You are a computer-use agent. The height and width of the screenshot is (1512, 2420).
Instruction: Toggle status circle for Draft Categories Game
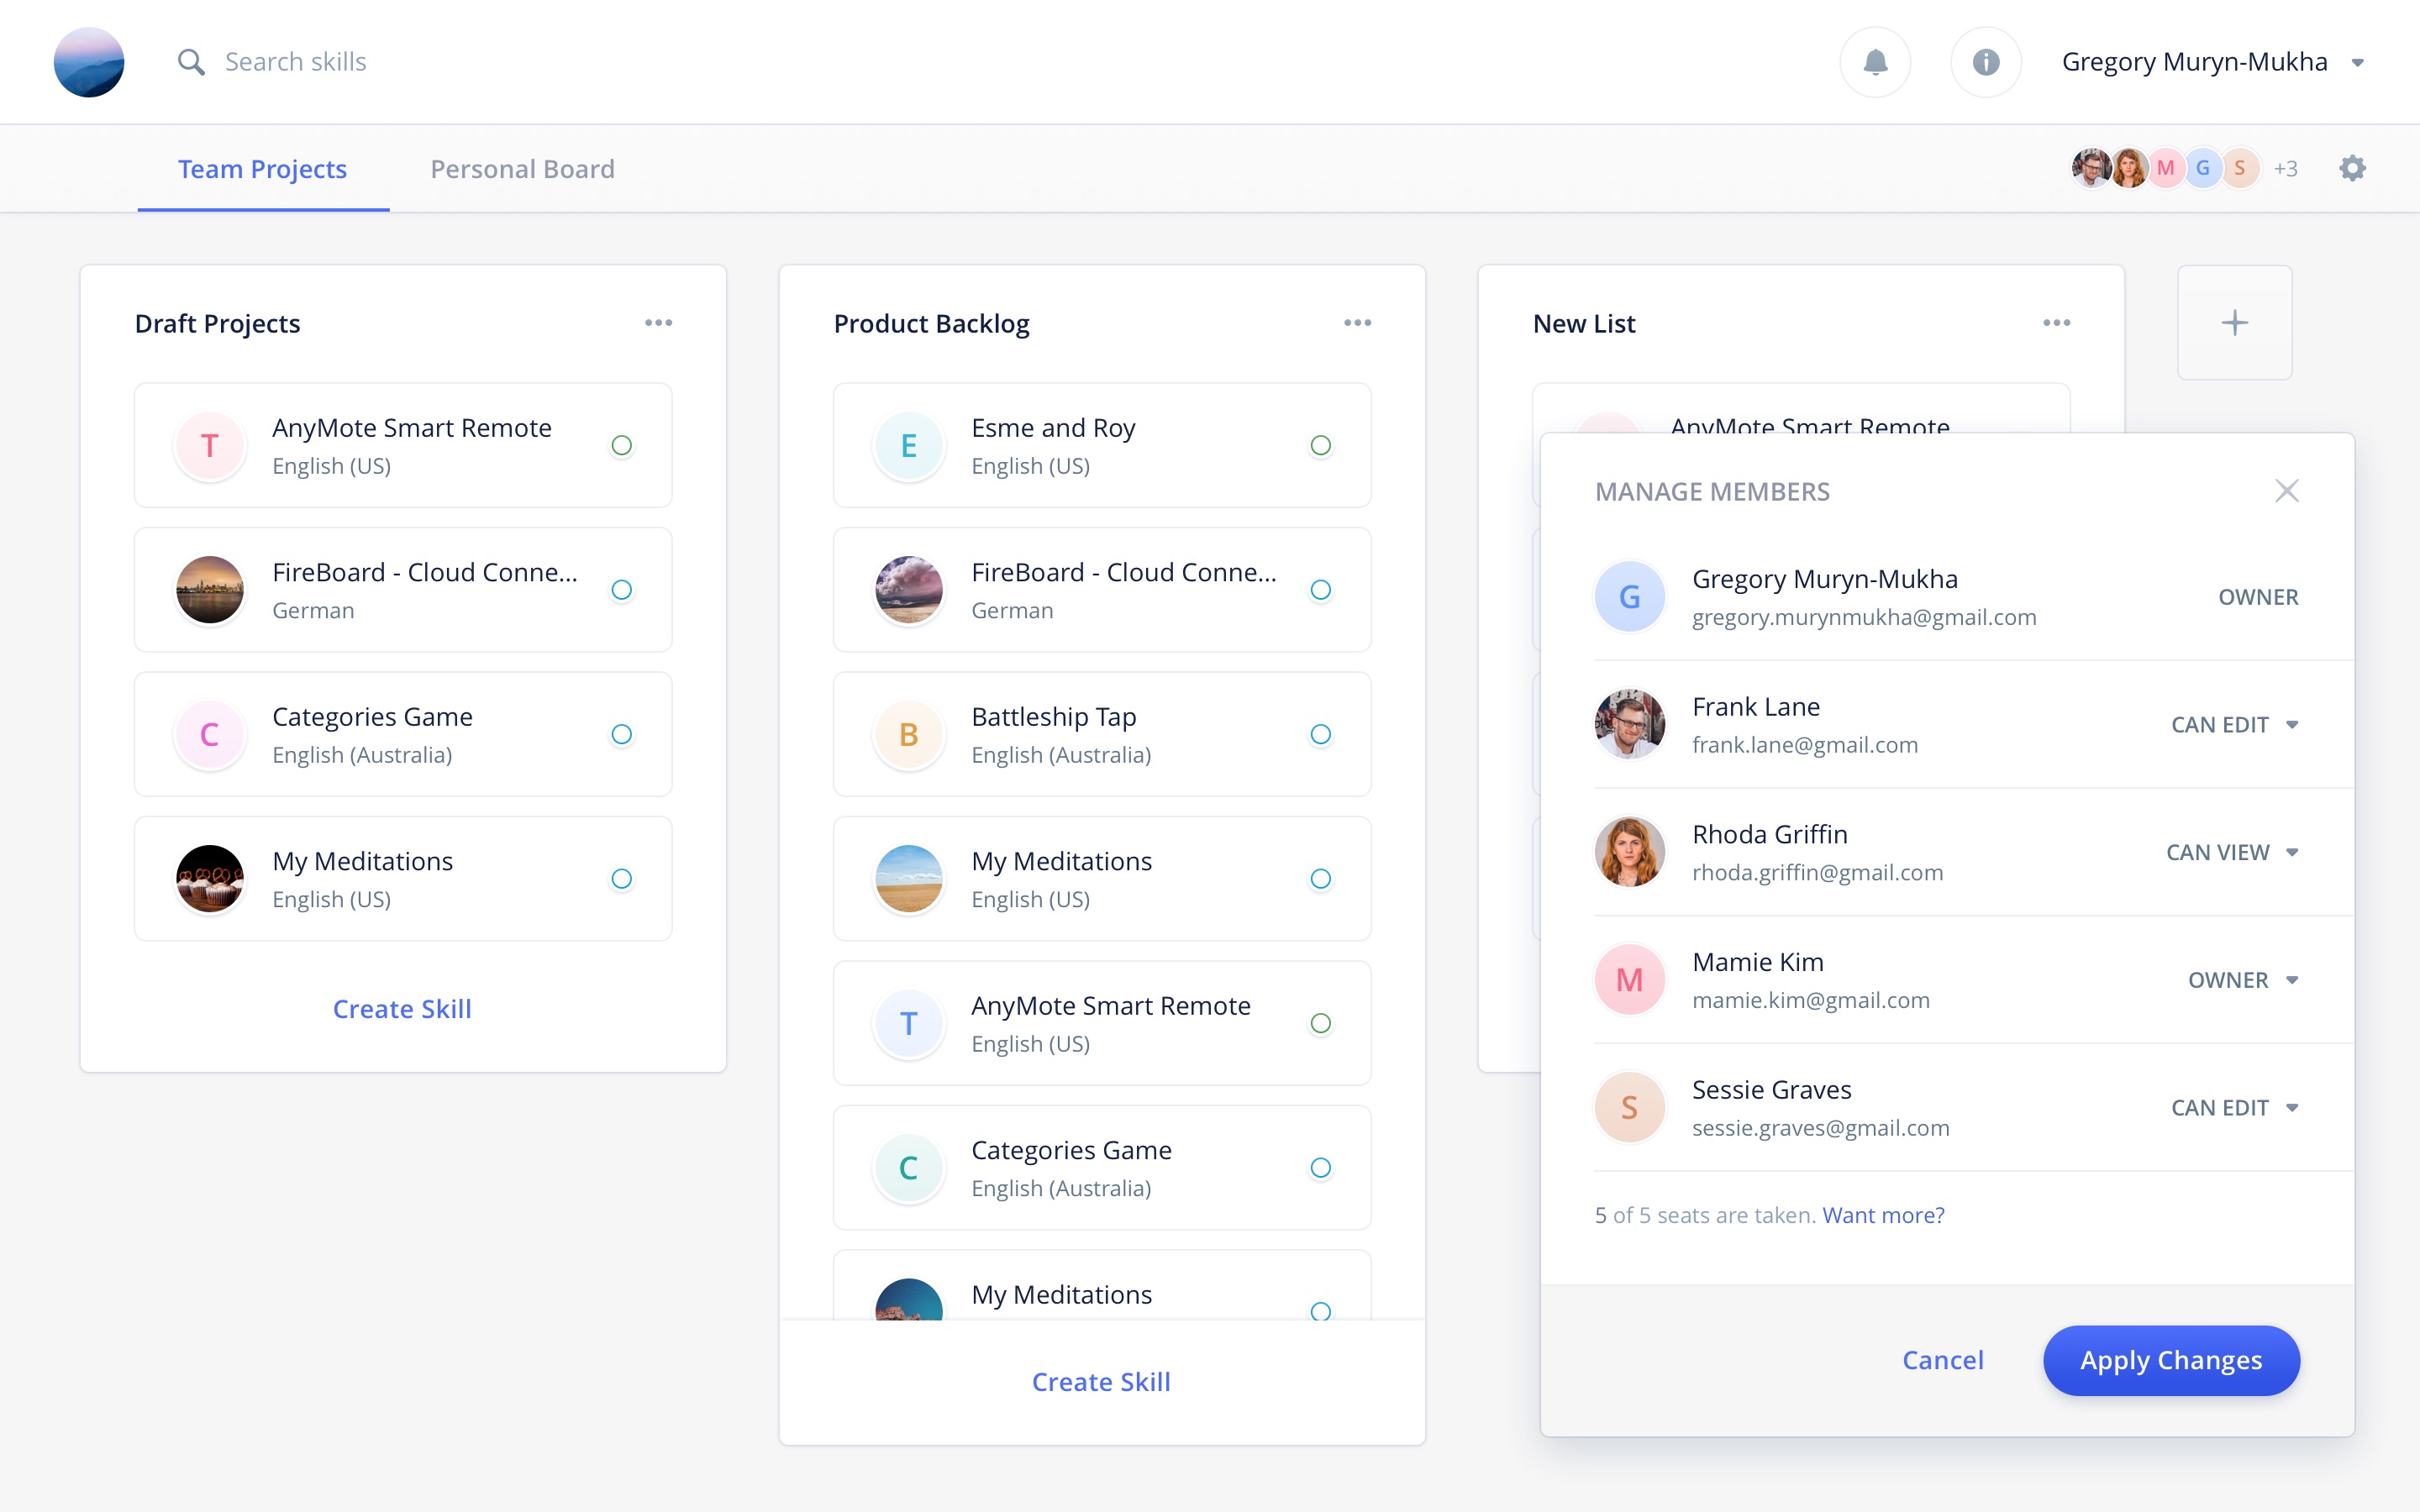621,735
